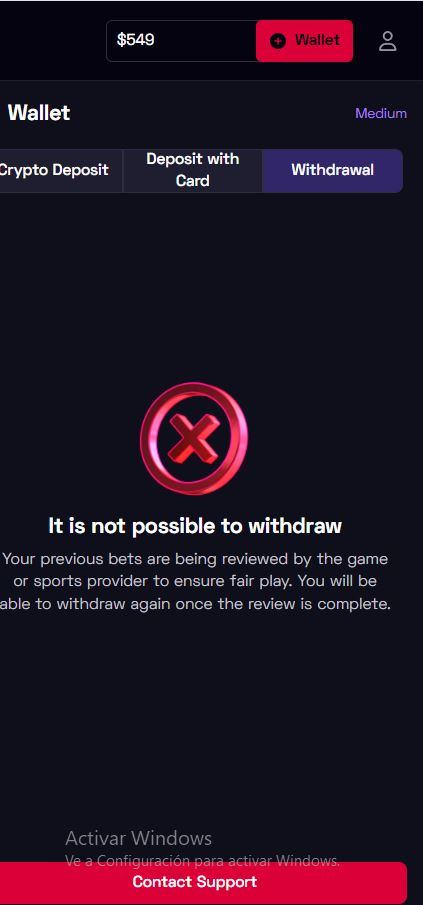Click the line "Your previous bets are being reviewed"

tap(195, 559)
